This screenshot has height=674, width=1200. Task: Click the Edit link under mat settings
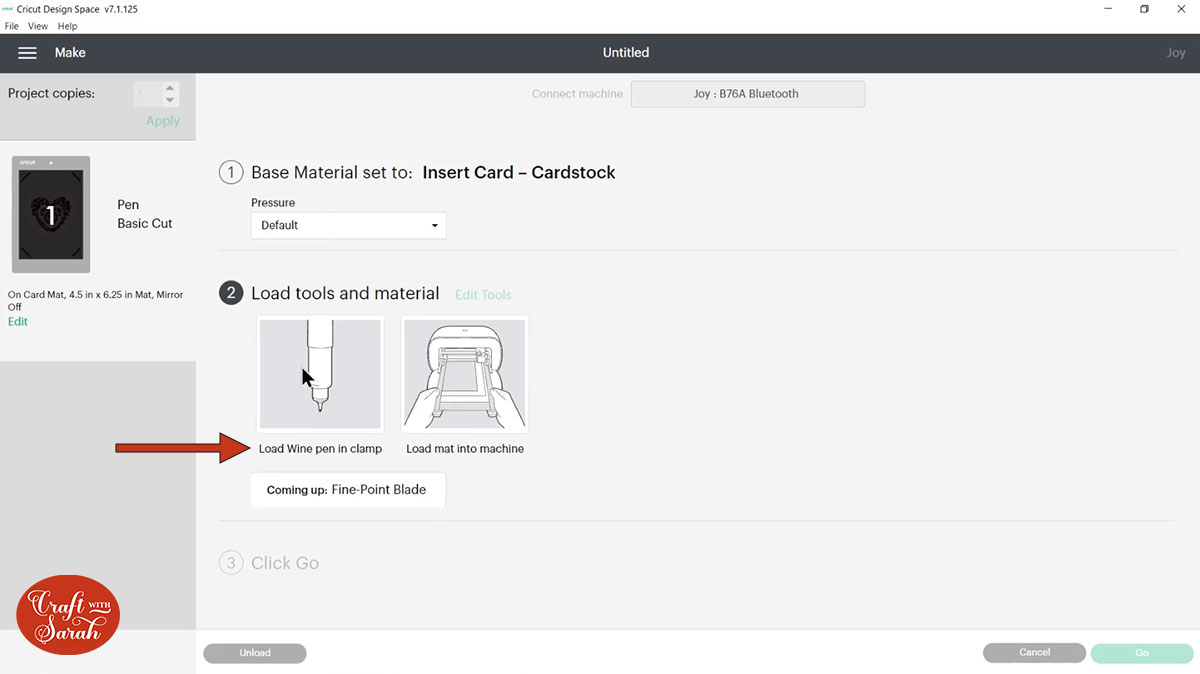(x=18, y=322)
